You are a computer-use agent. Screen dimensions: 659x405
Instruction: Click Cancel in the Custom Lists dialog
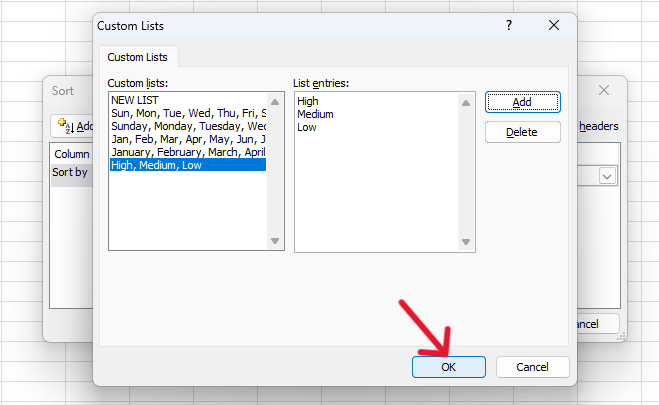tap(532, 367)
